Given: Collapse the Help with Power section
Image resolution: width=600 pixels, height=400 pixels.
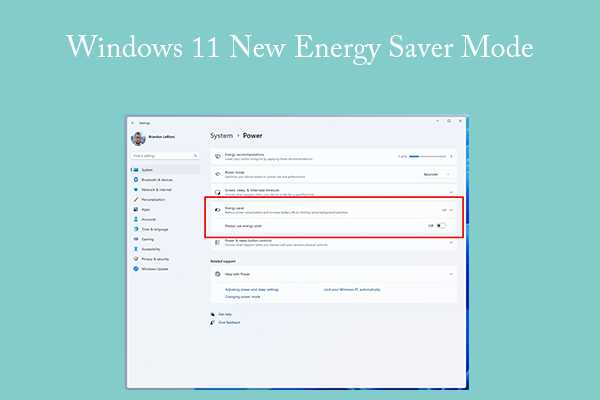Looking at the screenshot, I should pos(452,273).
